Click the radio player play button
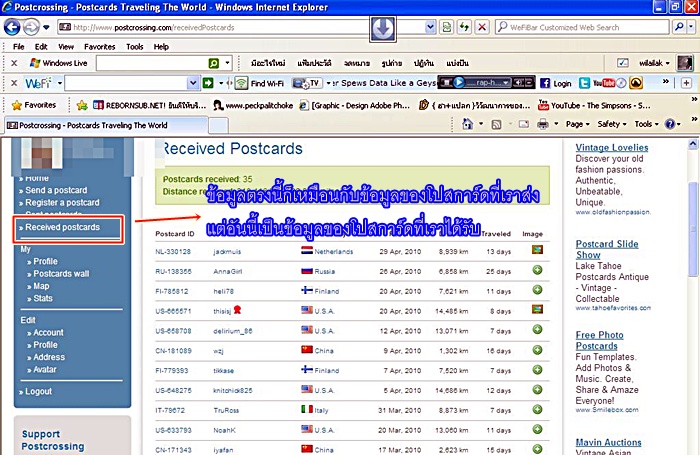The height and width of the screenshot is (455, 700). tap(458, 83)
